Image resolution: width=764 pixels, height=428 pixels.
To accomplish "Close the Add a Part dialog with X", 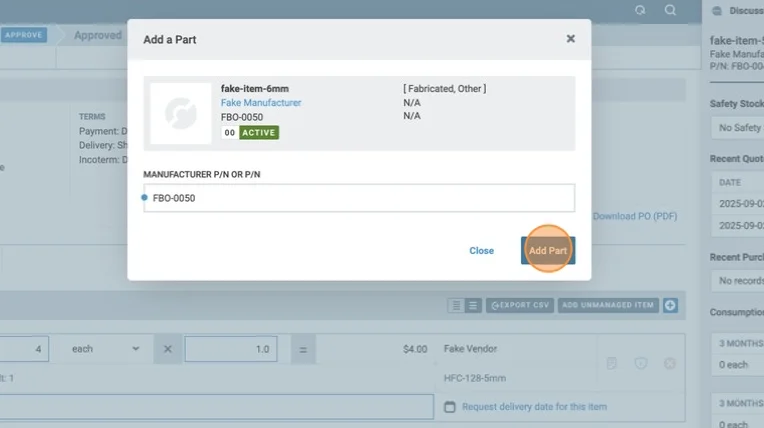I will pos(570,39).
